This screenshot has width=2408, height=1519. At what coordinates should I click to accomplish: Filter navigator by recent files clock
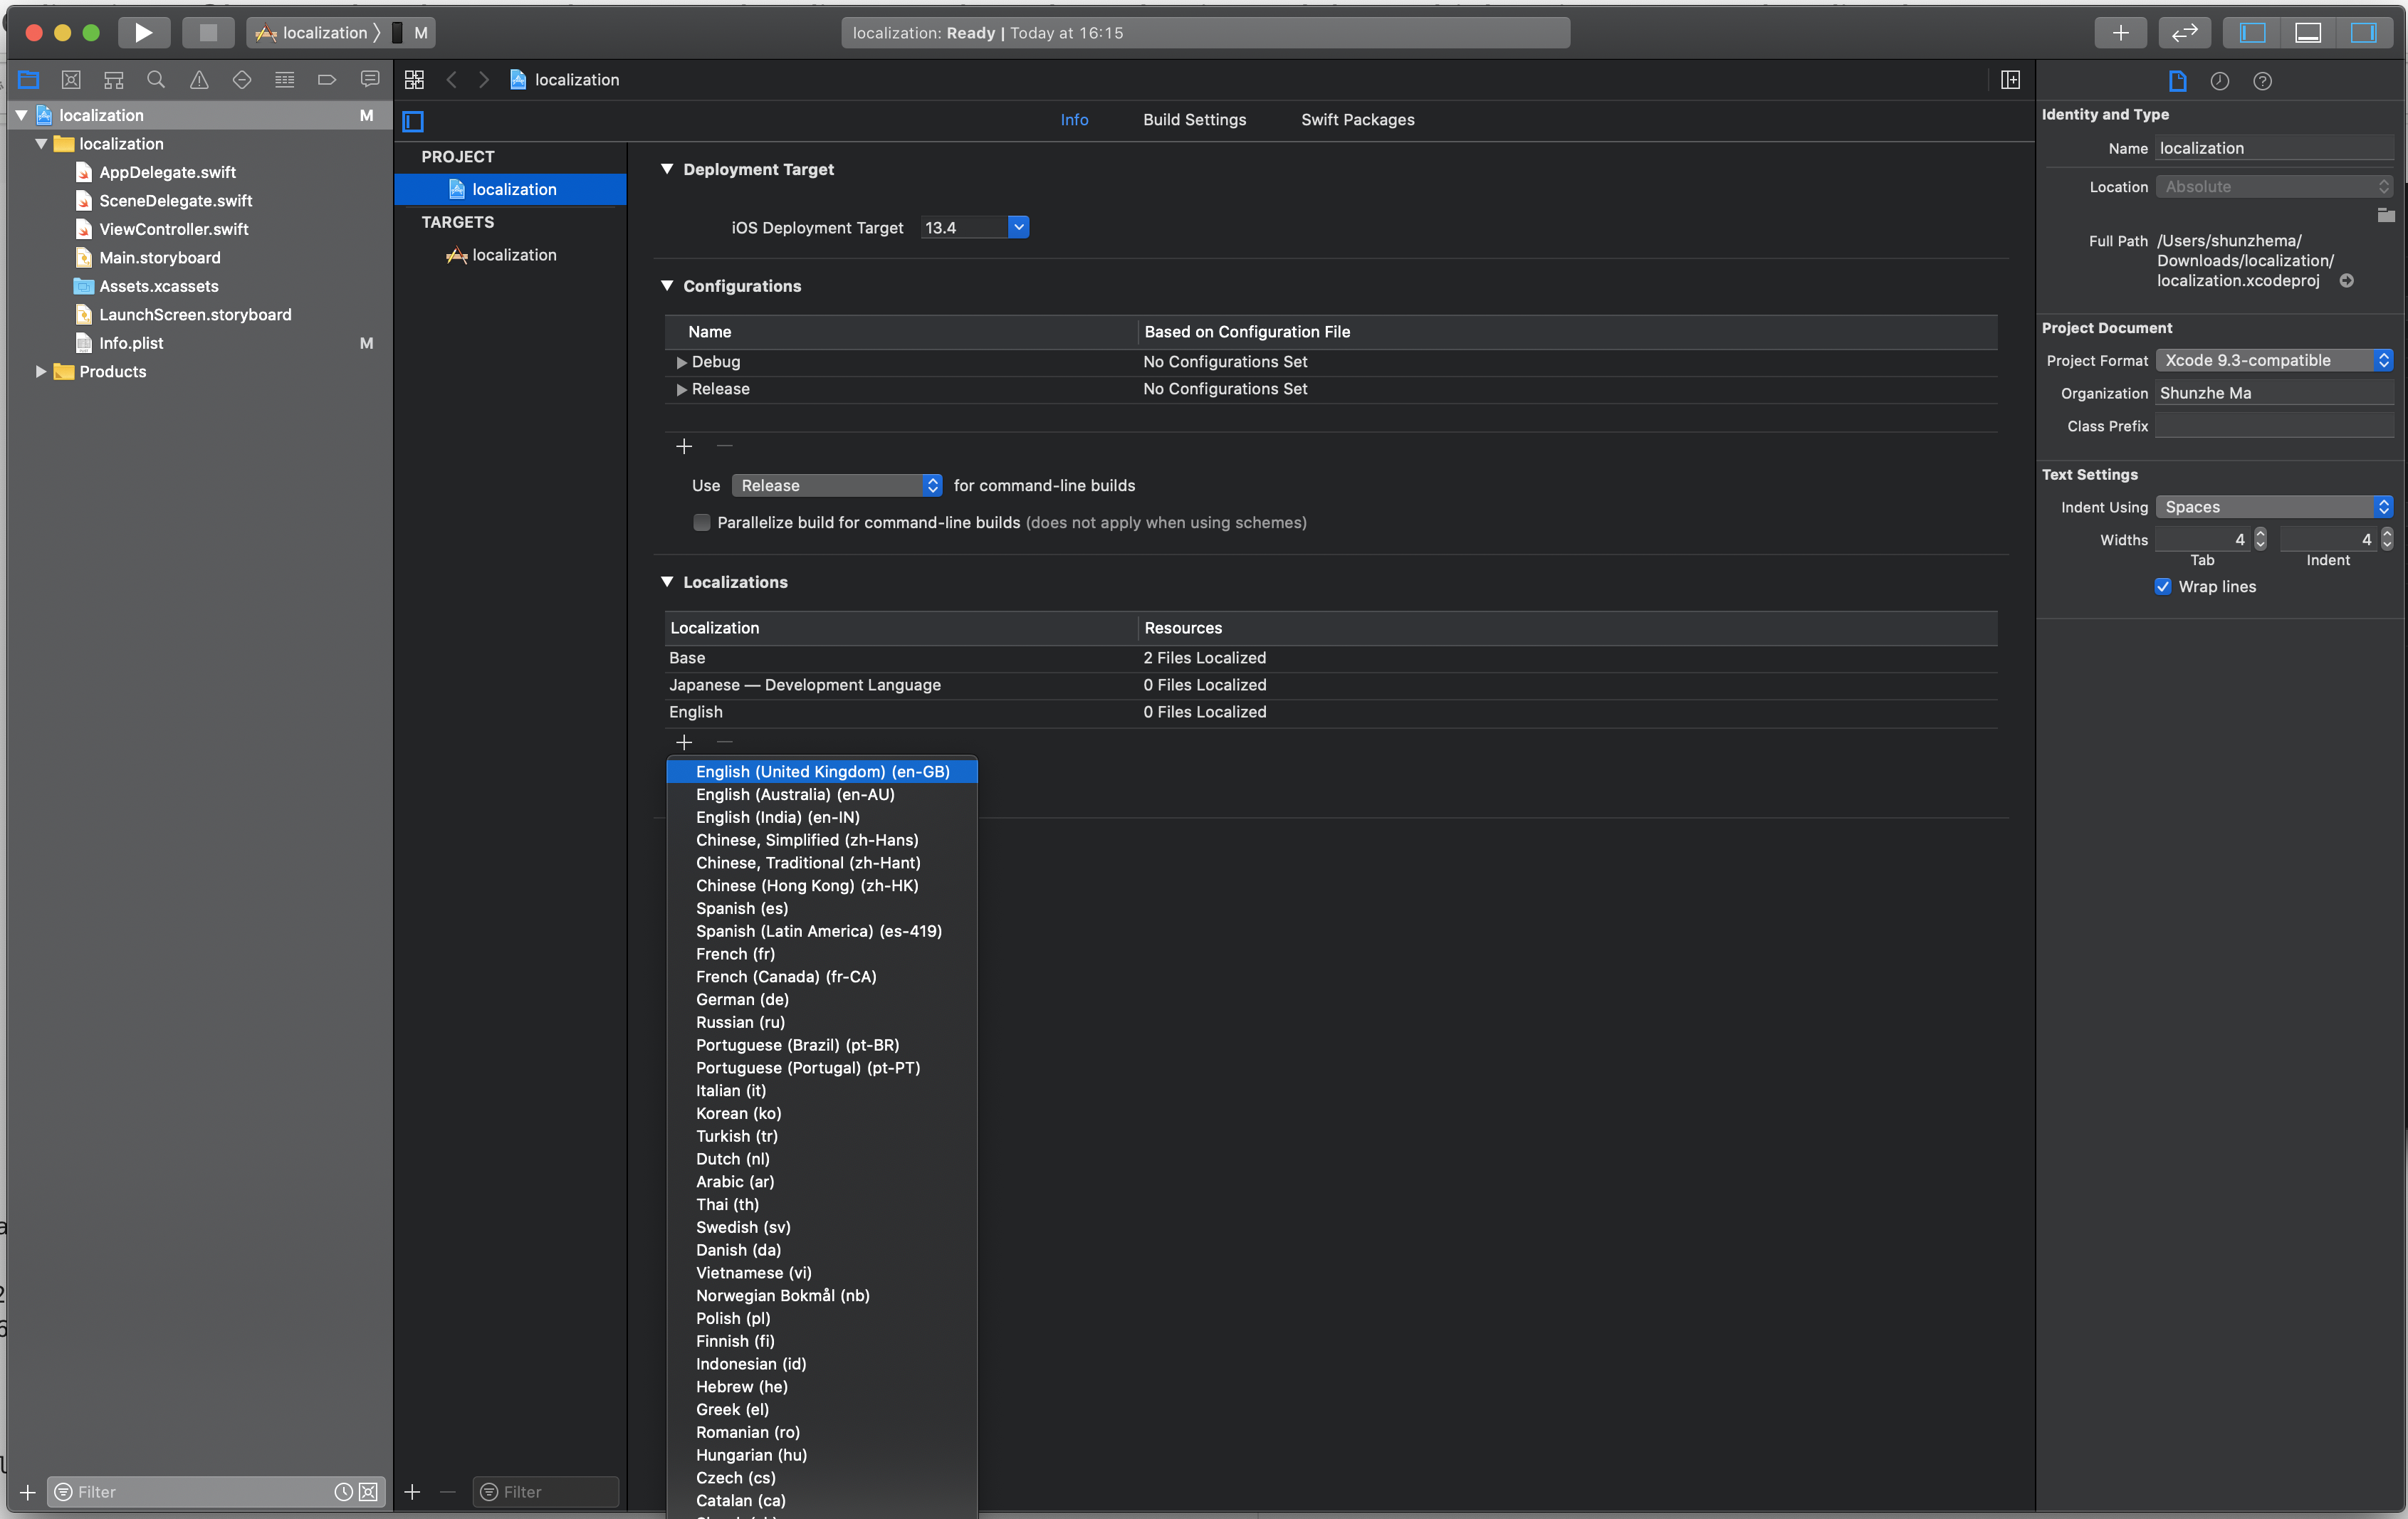(343, 1491)
